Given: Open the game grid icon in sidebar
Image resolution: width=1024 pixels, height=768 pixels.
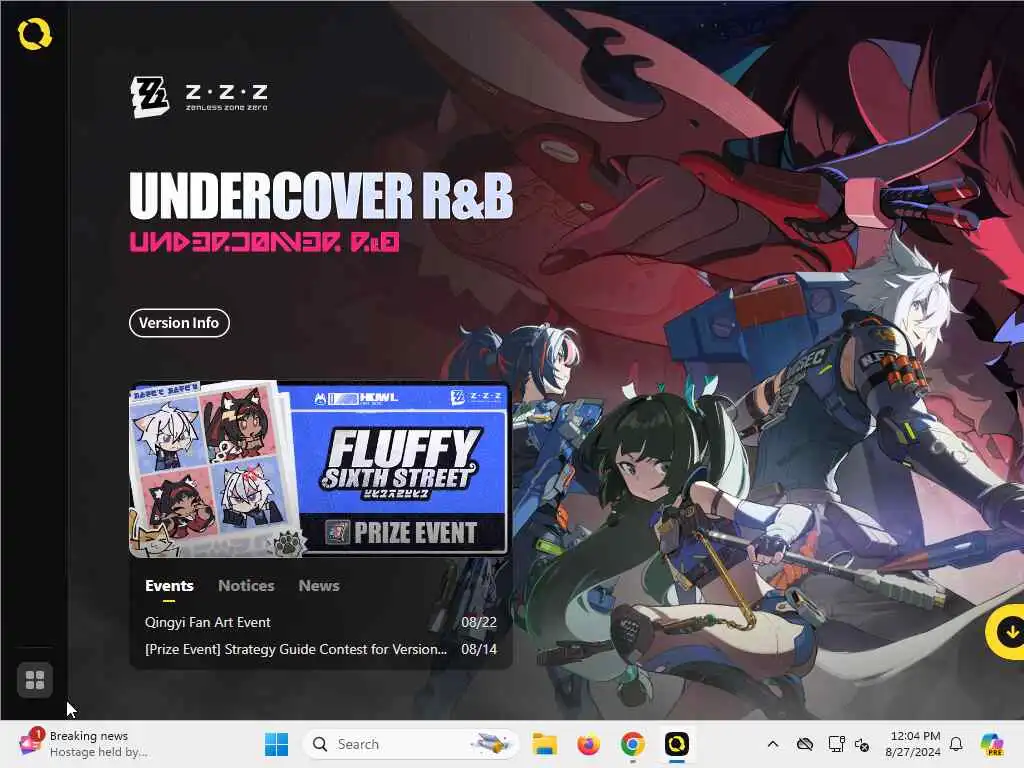Looking at the screenshot, I should click(x=35, y=680).
